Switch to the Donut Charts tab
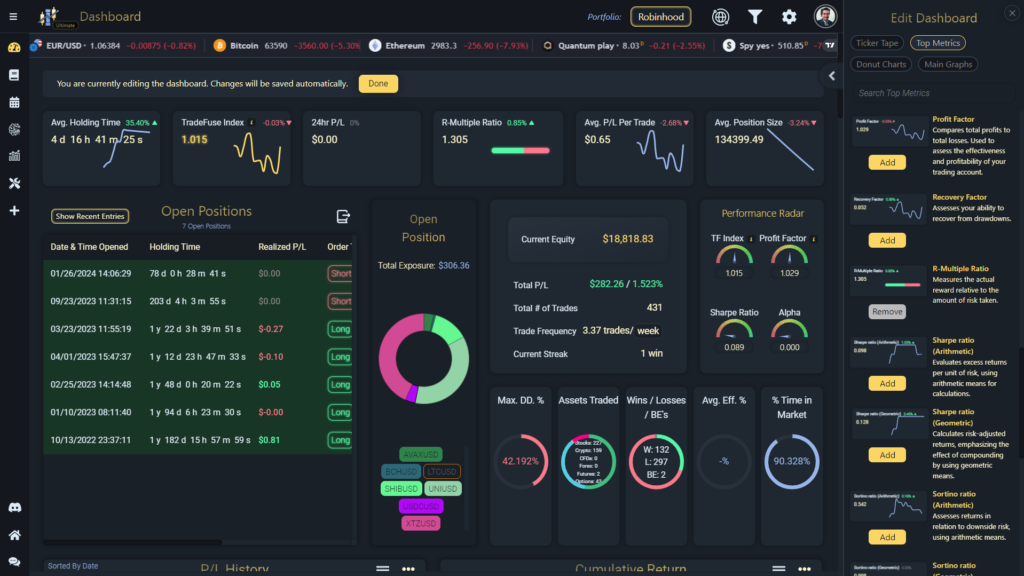 [x=881, y=64]
